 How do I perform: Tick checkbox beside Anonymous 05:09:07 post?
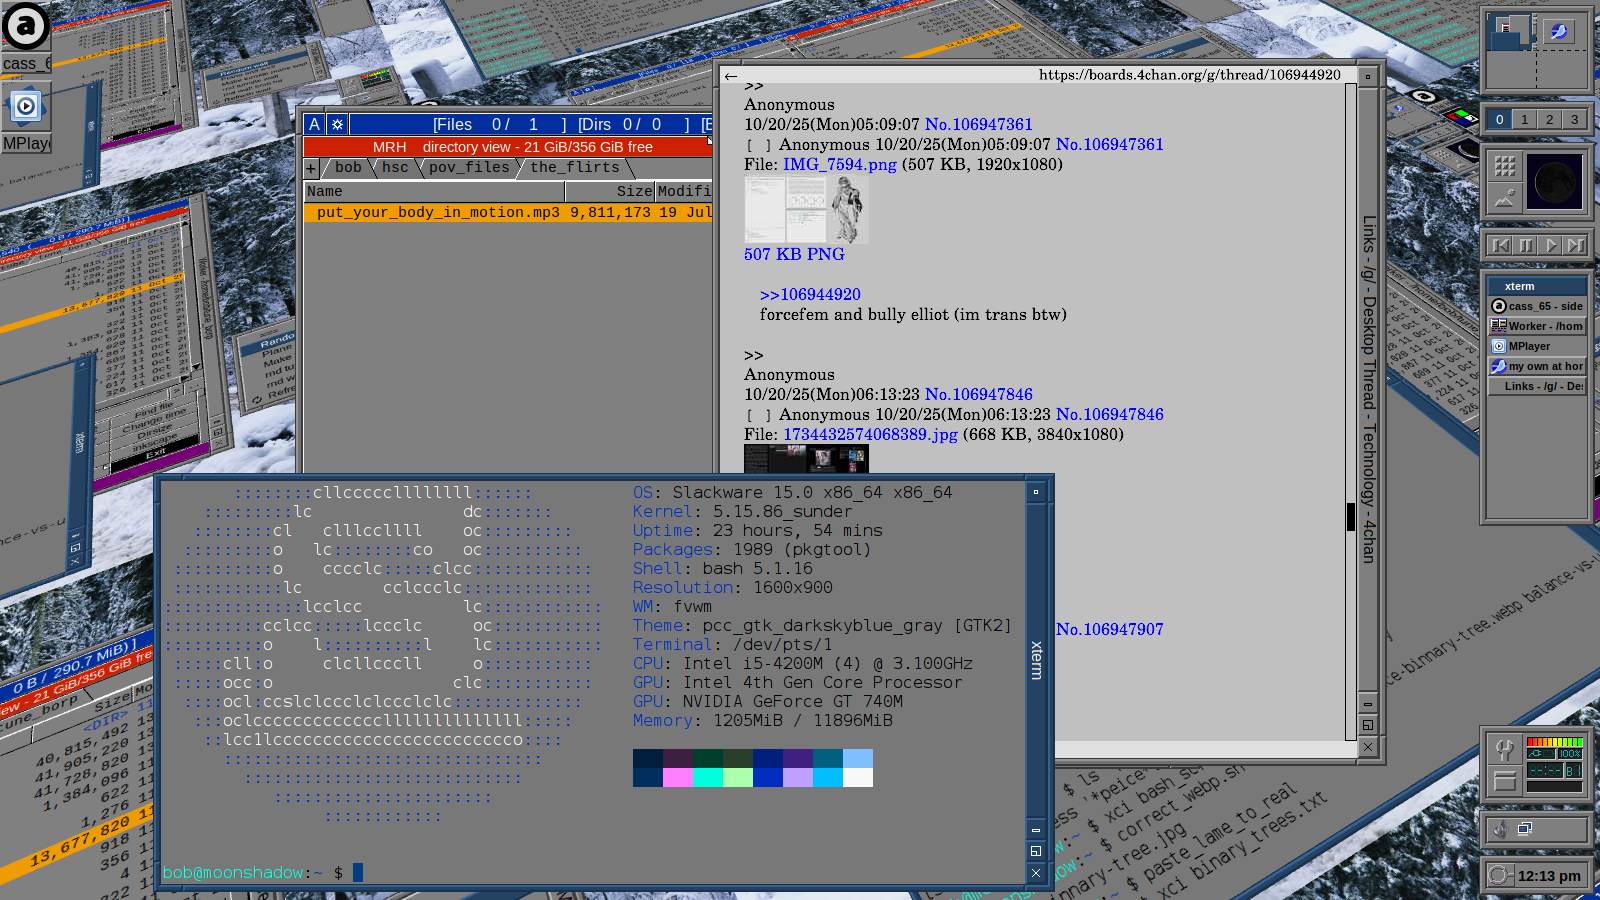759,145
